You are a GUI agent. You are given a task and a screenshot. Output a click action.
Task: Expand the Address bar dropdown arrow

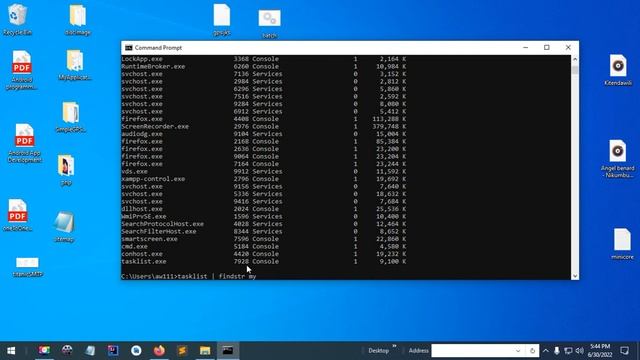518,351
